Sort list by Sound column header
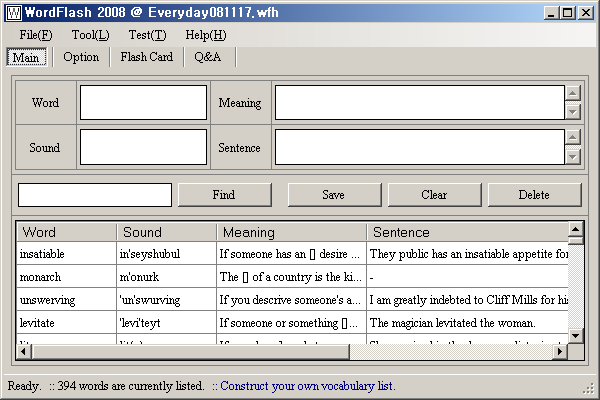600x400 pixels. pos(166,232)
